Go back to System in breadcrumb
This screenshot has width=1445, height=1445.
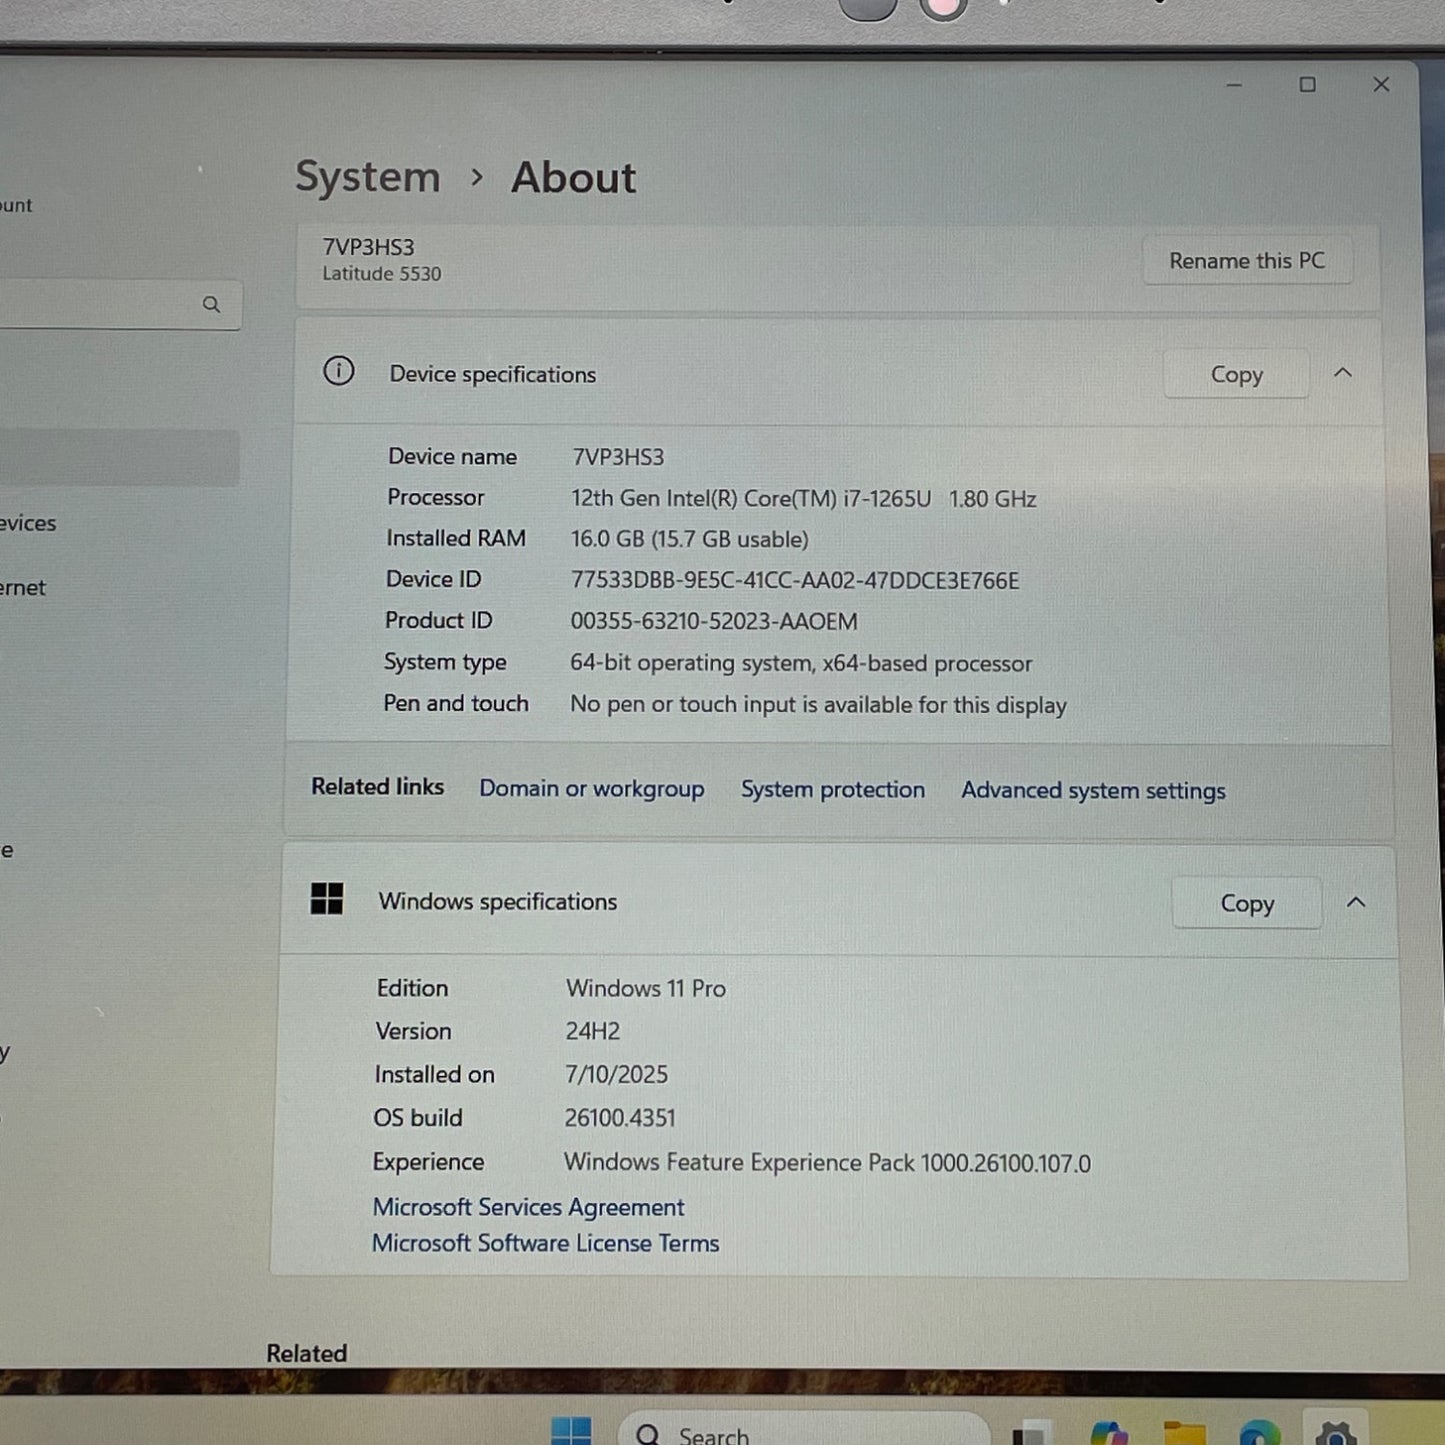click(368, 177)
